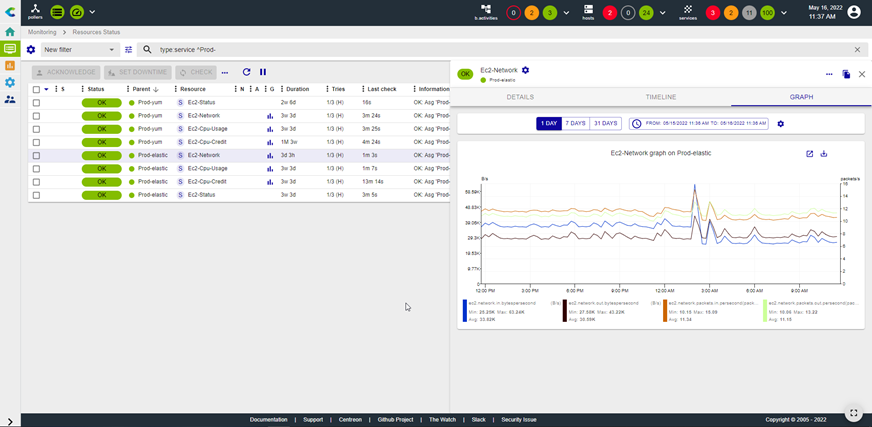Open the Home icon in the left sidebar
Viewport: 872px width, 427px height.
(x=10, y=32)
